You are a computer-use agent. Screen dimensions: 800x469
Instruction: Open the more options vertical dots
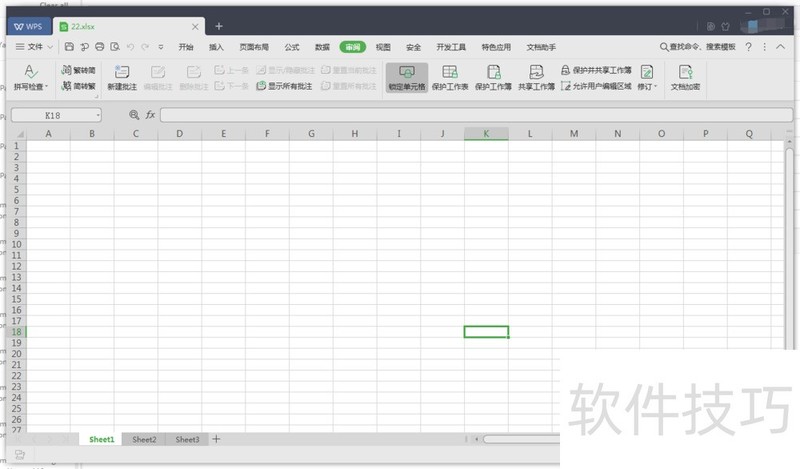pos(764,47)
